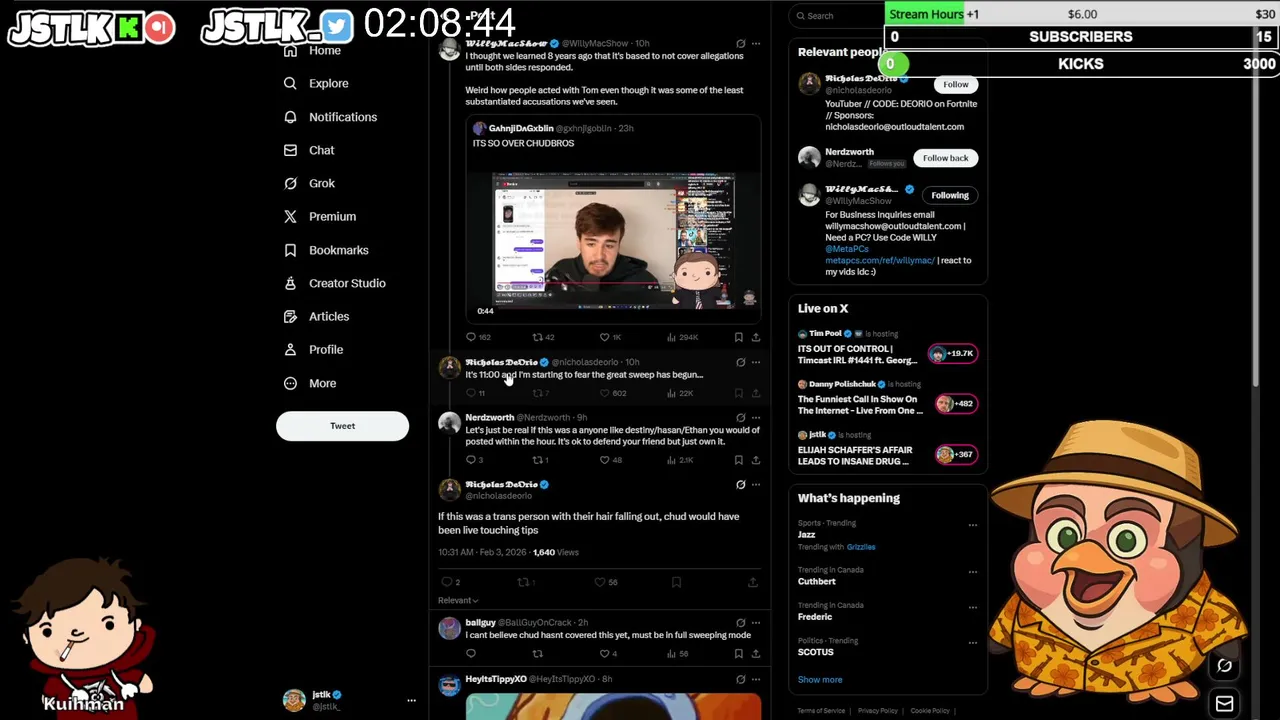
Task: Open more options for the Jazz trend
Action: (x=972, y=524)
